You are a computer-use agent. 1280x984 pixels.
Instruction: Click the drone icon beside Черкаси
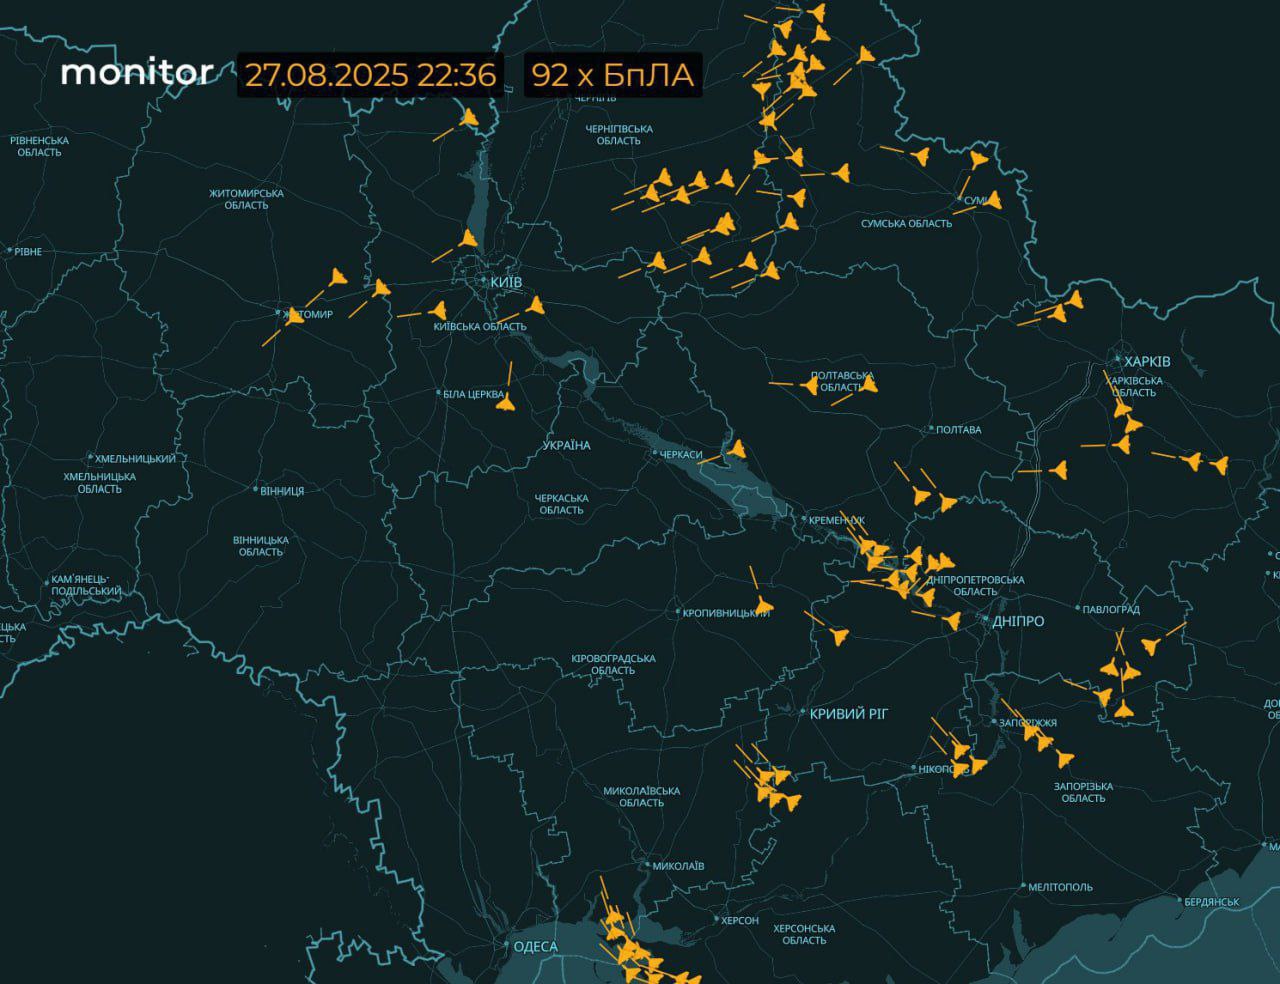737,449
